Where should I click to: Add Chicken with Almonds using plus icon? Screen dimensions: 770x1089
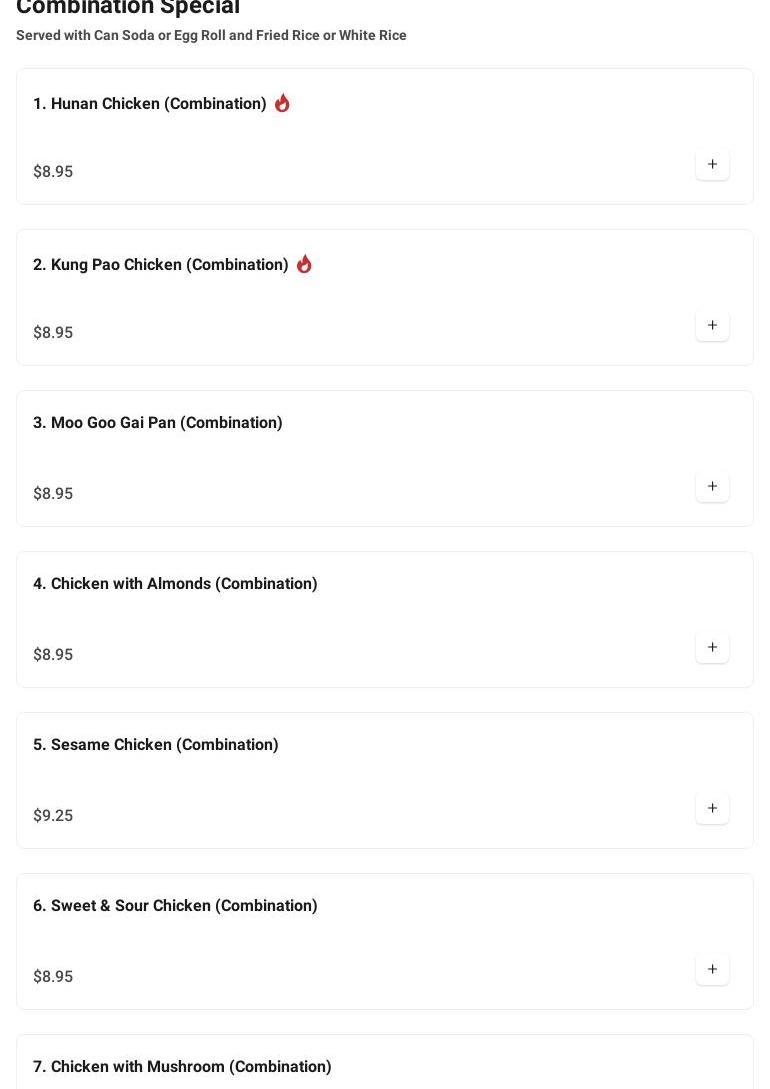[712, 648]
